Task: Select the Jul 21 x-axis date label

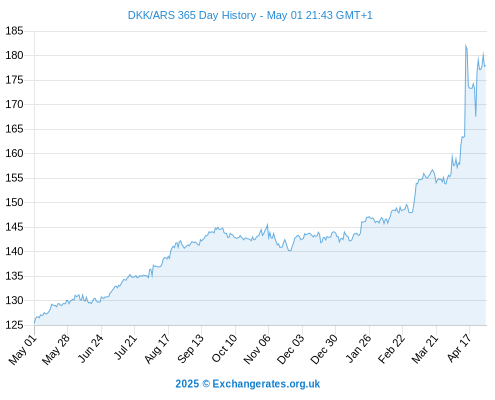Action: tap(125, 347)
